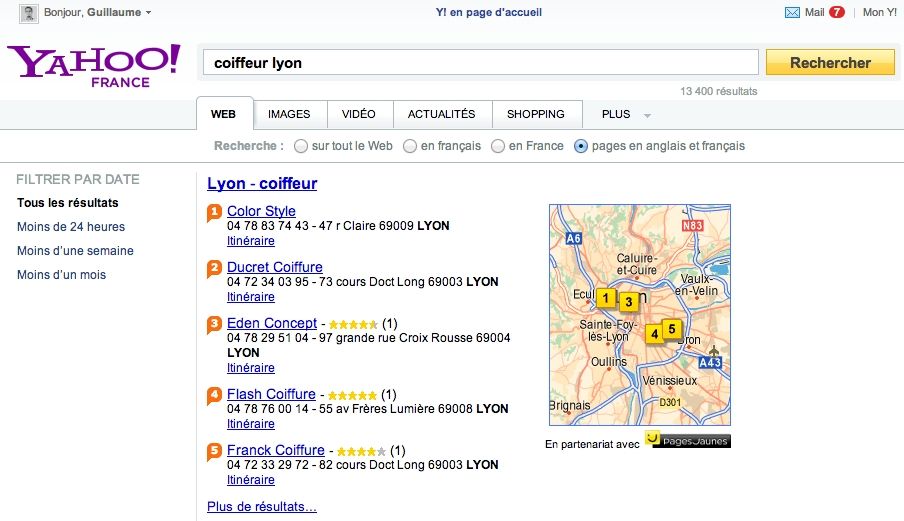
Task: Switch to the SHOPPING tab
Action: (536, 114)
